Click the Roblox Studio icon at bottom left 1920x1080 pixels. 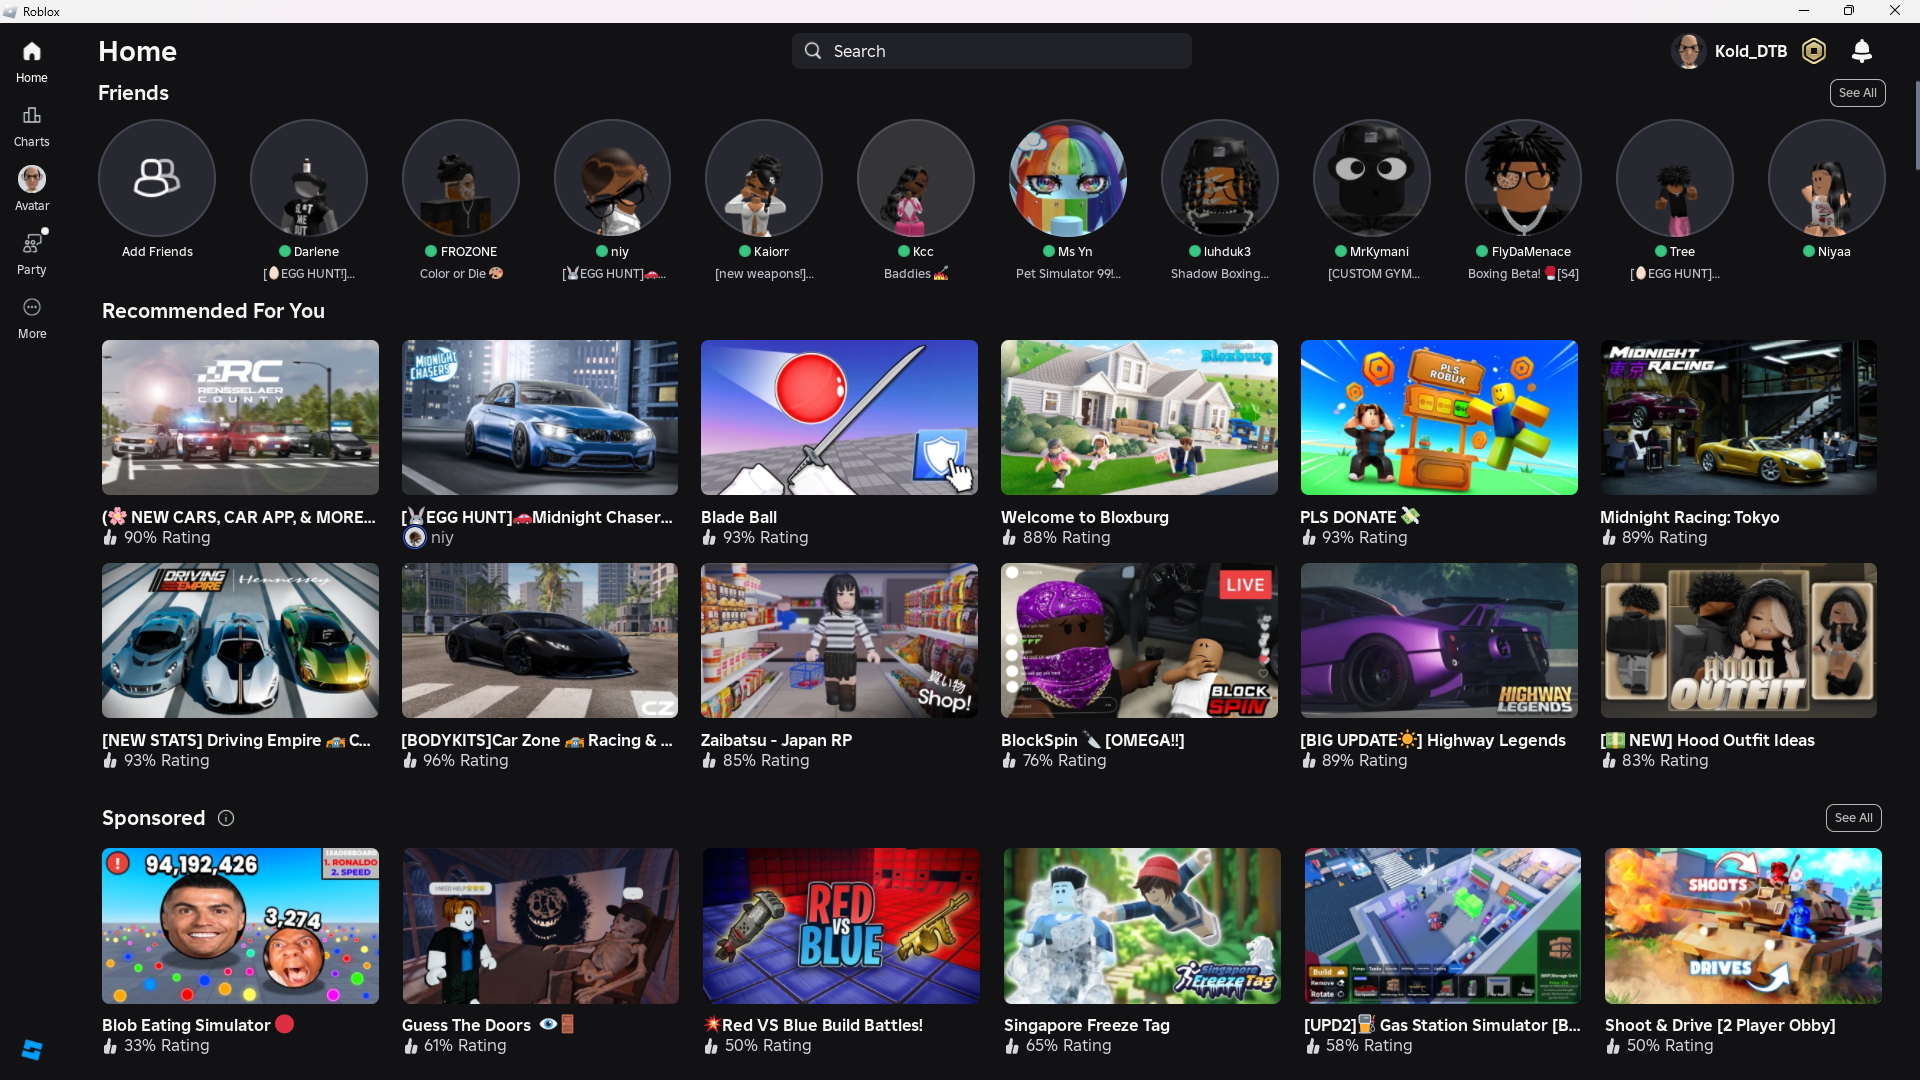(x=31, y=1049)
